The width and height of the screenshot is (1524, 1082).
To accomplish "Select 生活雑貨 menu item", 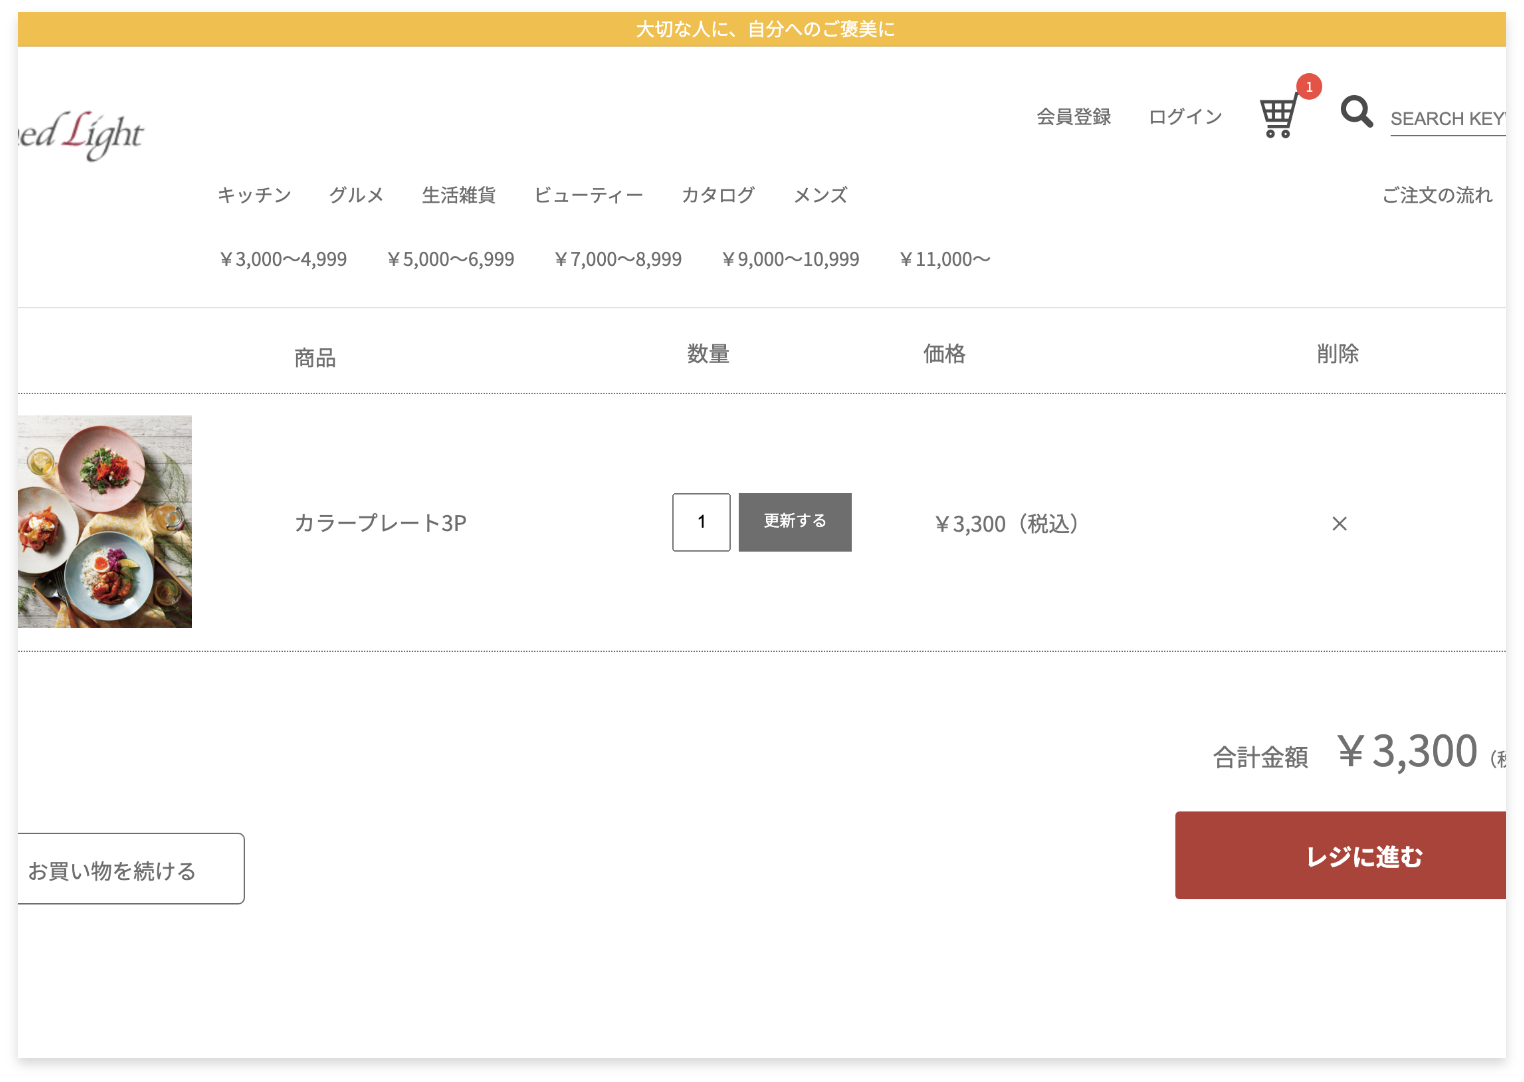I will 458,195.
